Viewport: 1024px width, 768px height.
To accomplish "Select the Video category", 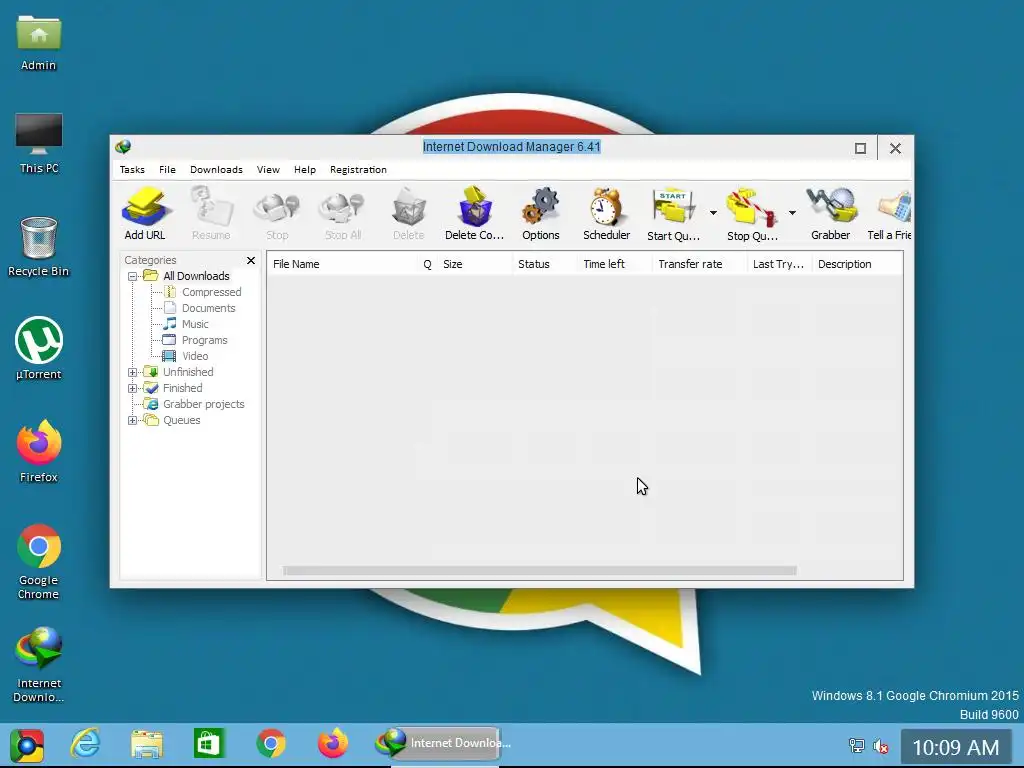I will pyautogui.click(x=195, y=356).
